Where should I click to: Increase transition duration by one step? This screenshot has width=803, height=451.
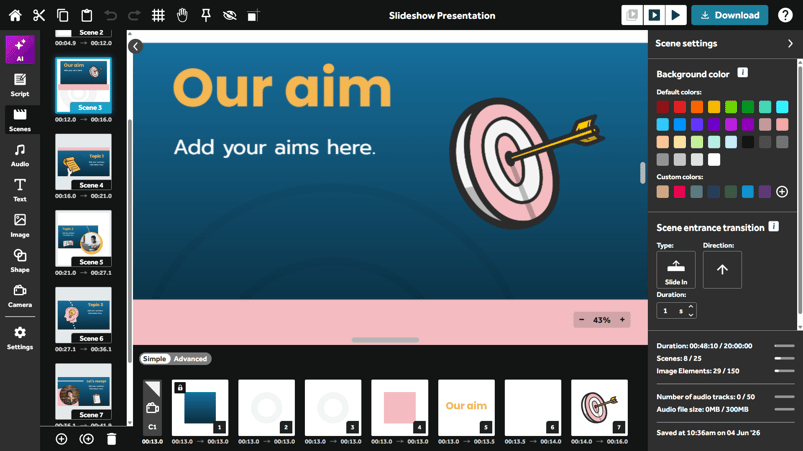(691, 307)
